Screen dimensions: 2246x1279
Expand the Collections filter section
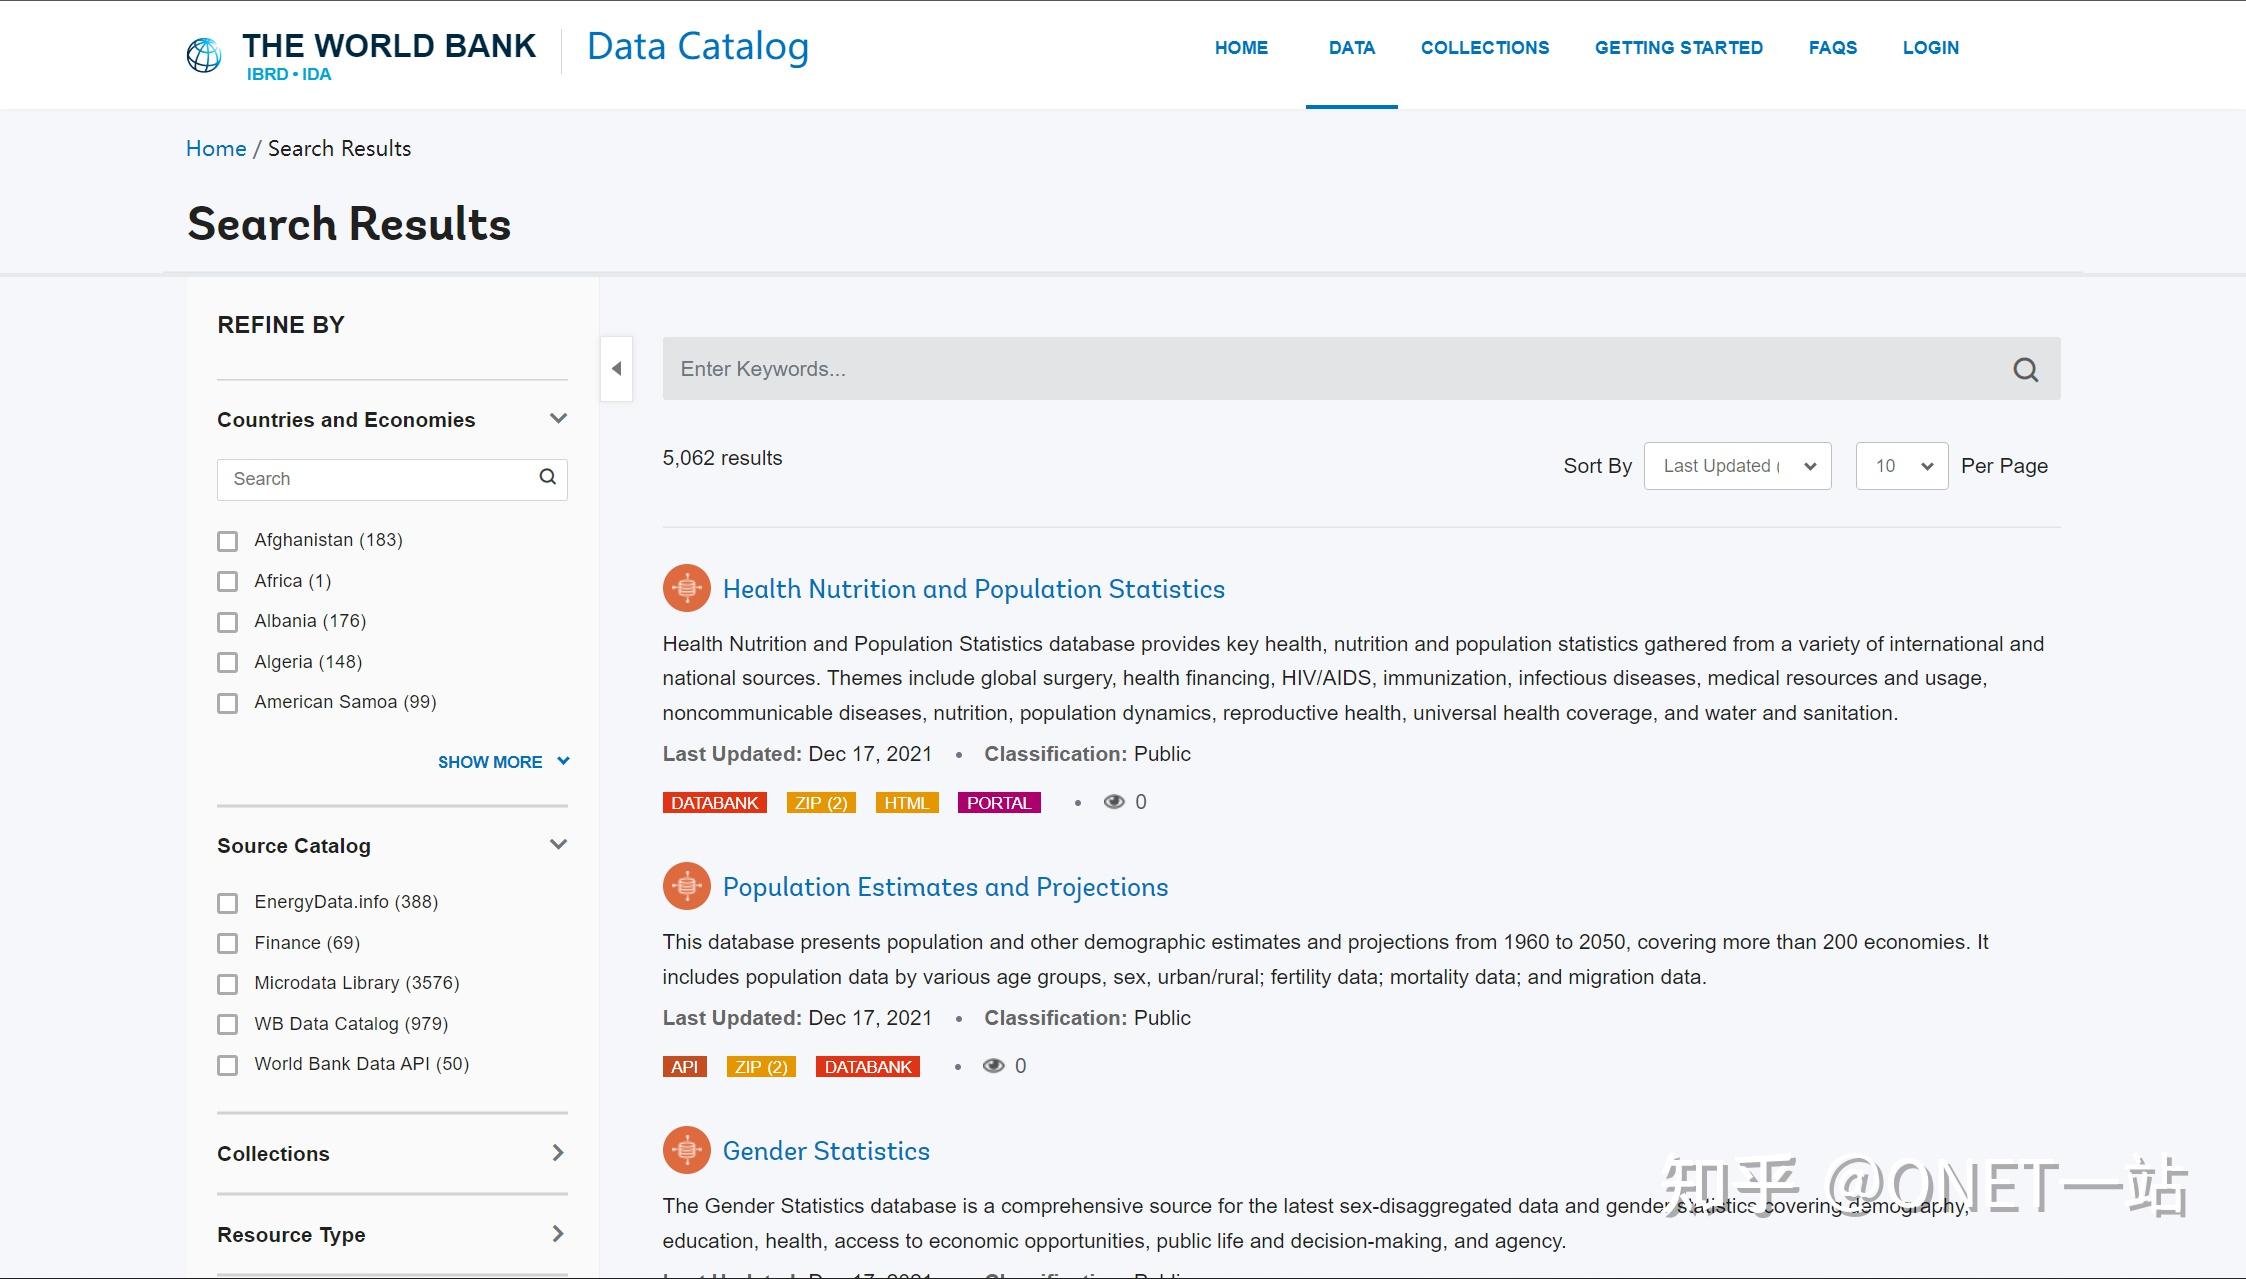pyautogui.click(x=558, y=1153)
